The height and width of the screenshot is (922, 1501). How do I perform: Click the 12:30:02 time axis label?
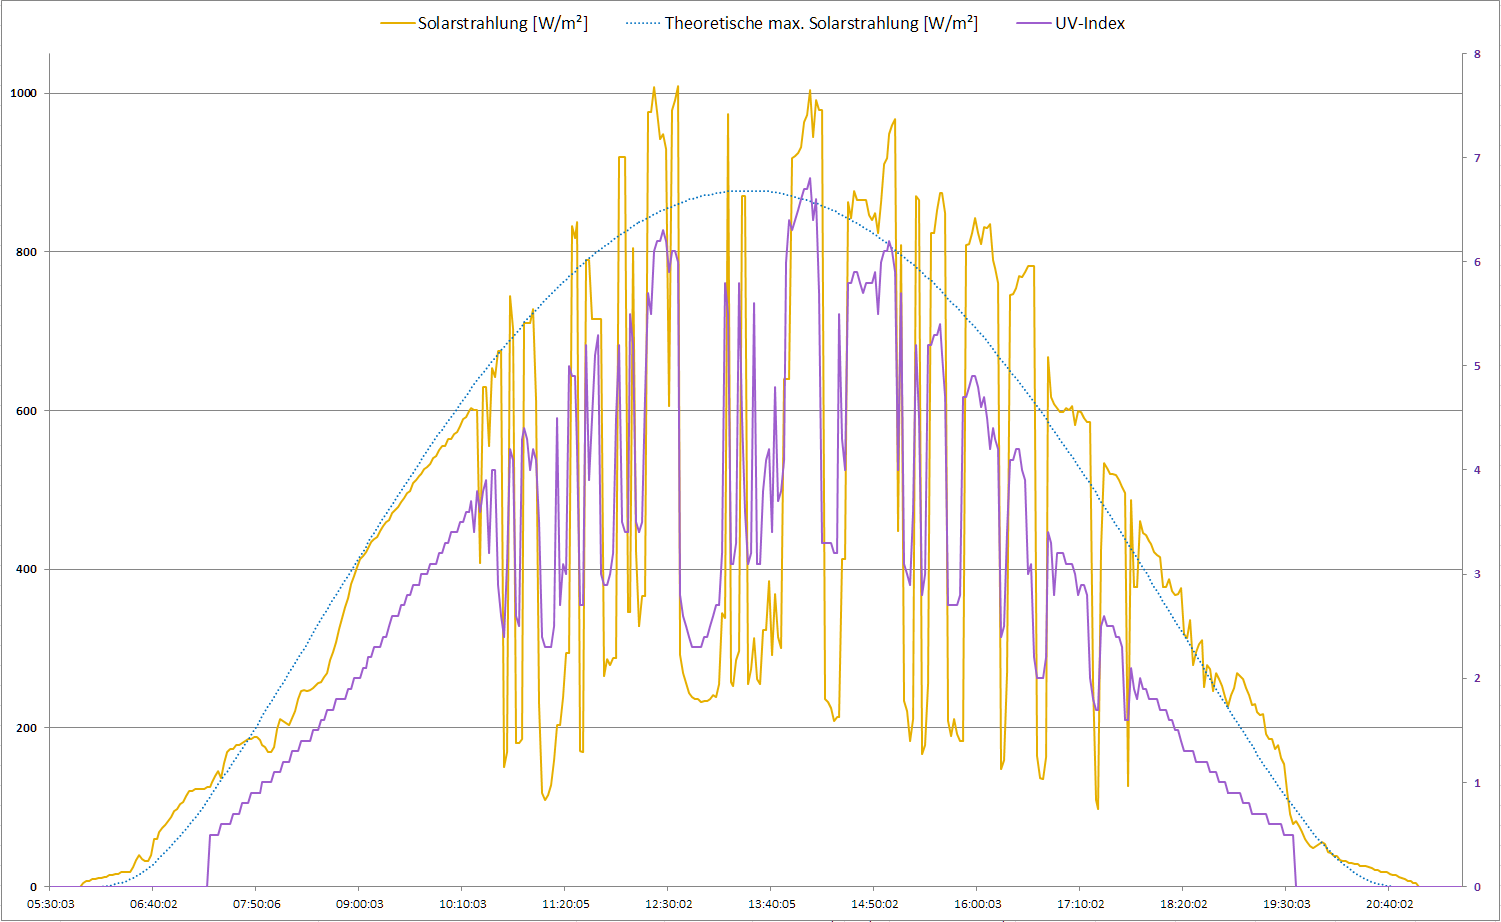click(x=668, y=904)
